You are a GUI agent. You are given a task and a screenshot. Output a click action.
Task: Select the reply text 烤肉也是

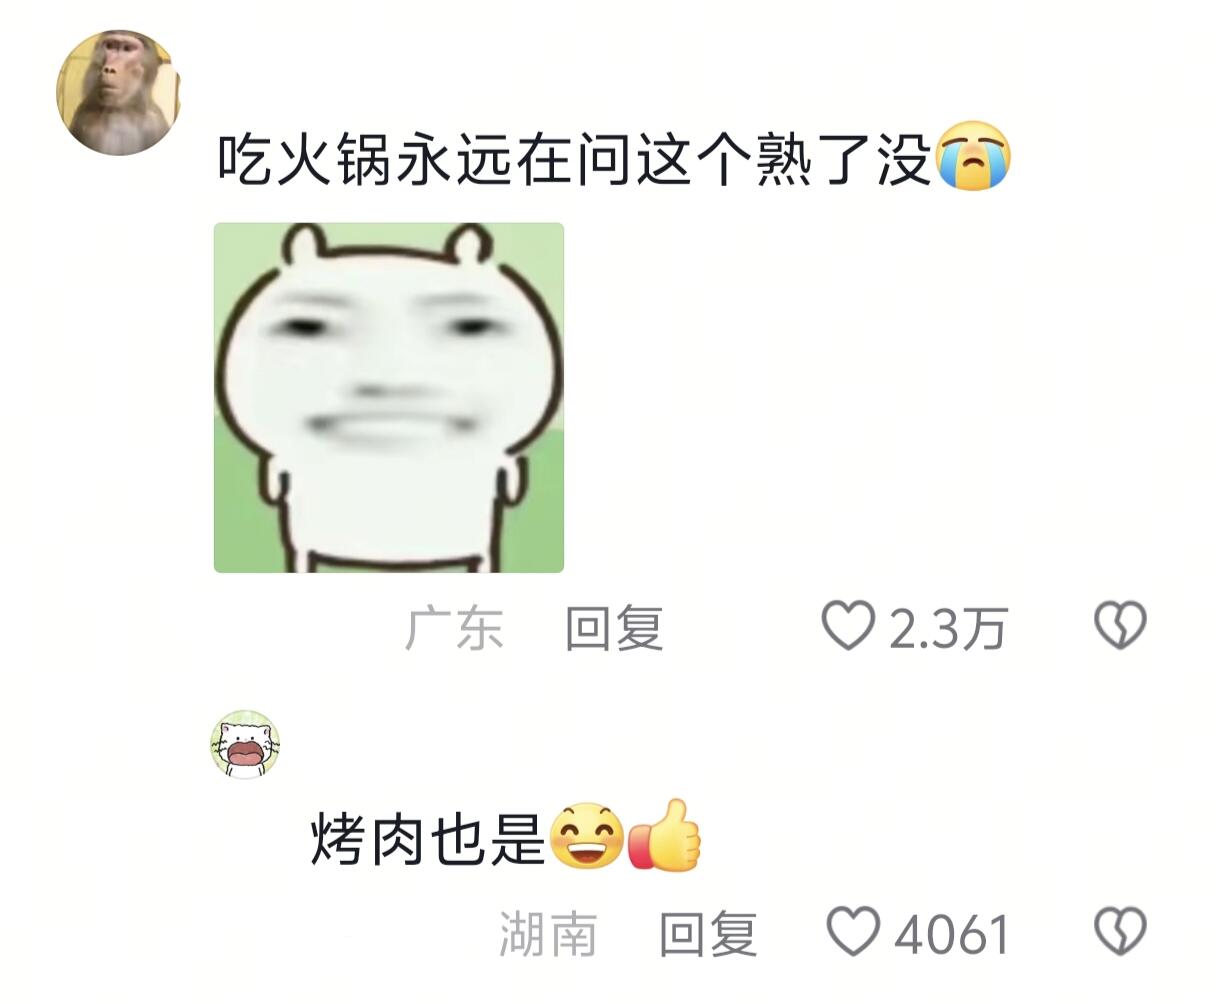(x=428, y=838)
